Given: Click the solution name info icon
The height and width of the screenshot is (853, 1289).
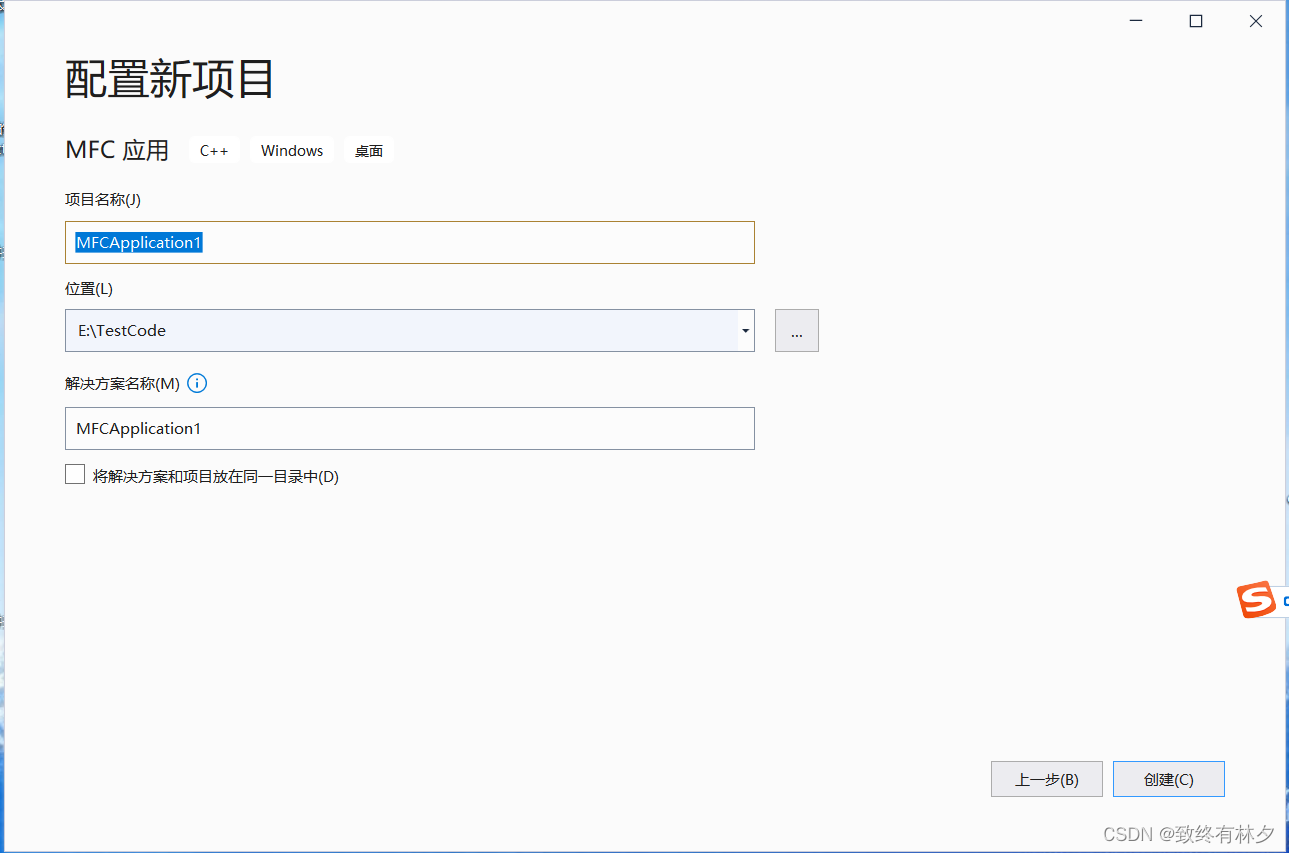Looking at the screenshot, I should (197, 383).
